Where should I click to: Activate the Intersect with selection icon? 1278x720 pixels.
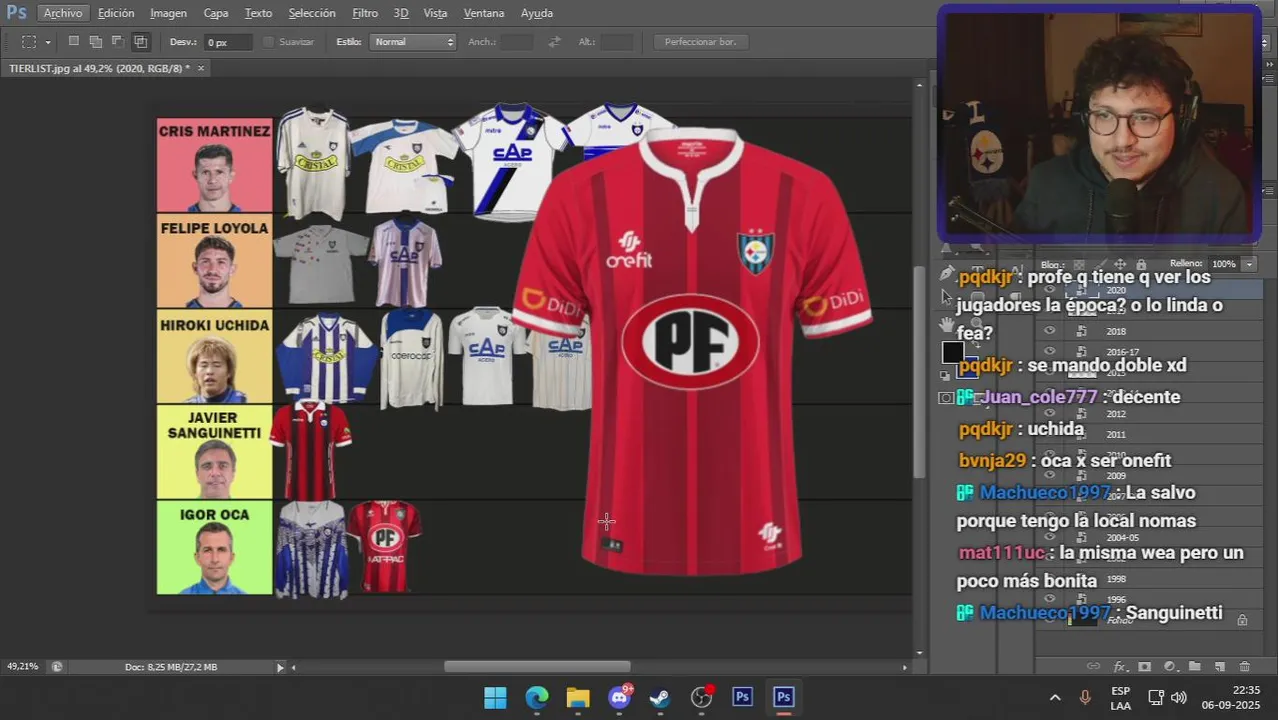point(140,42)
